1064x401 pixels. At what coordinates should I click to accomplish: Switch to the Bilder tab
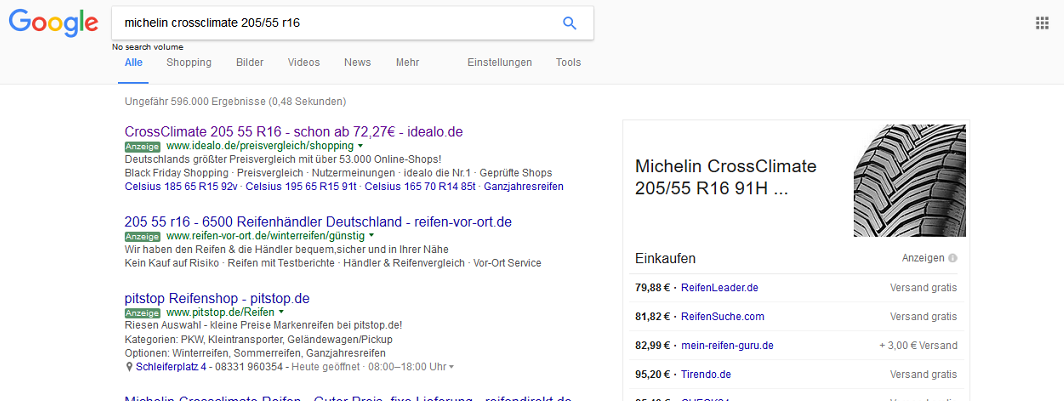pos(250,62)
